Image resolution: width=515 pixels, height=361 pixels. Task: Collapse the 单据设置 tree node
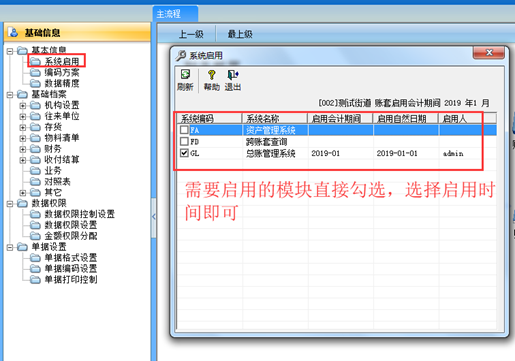coord(10,247)
